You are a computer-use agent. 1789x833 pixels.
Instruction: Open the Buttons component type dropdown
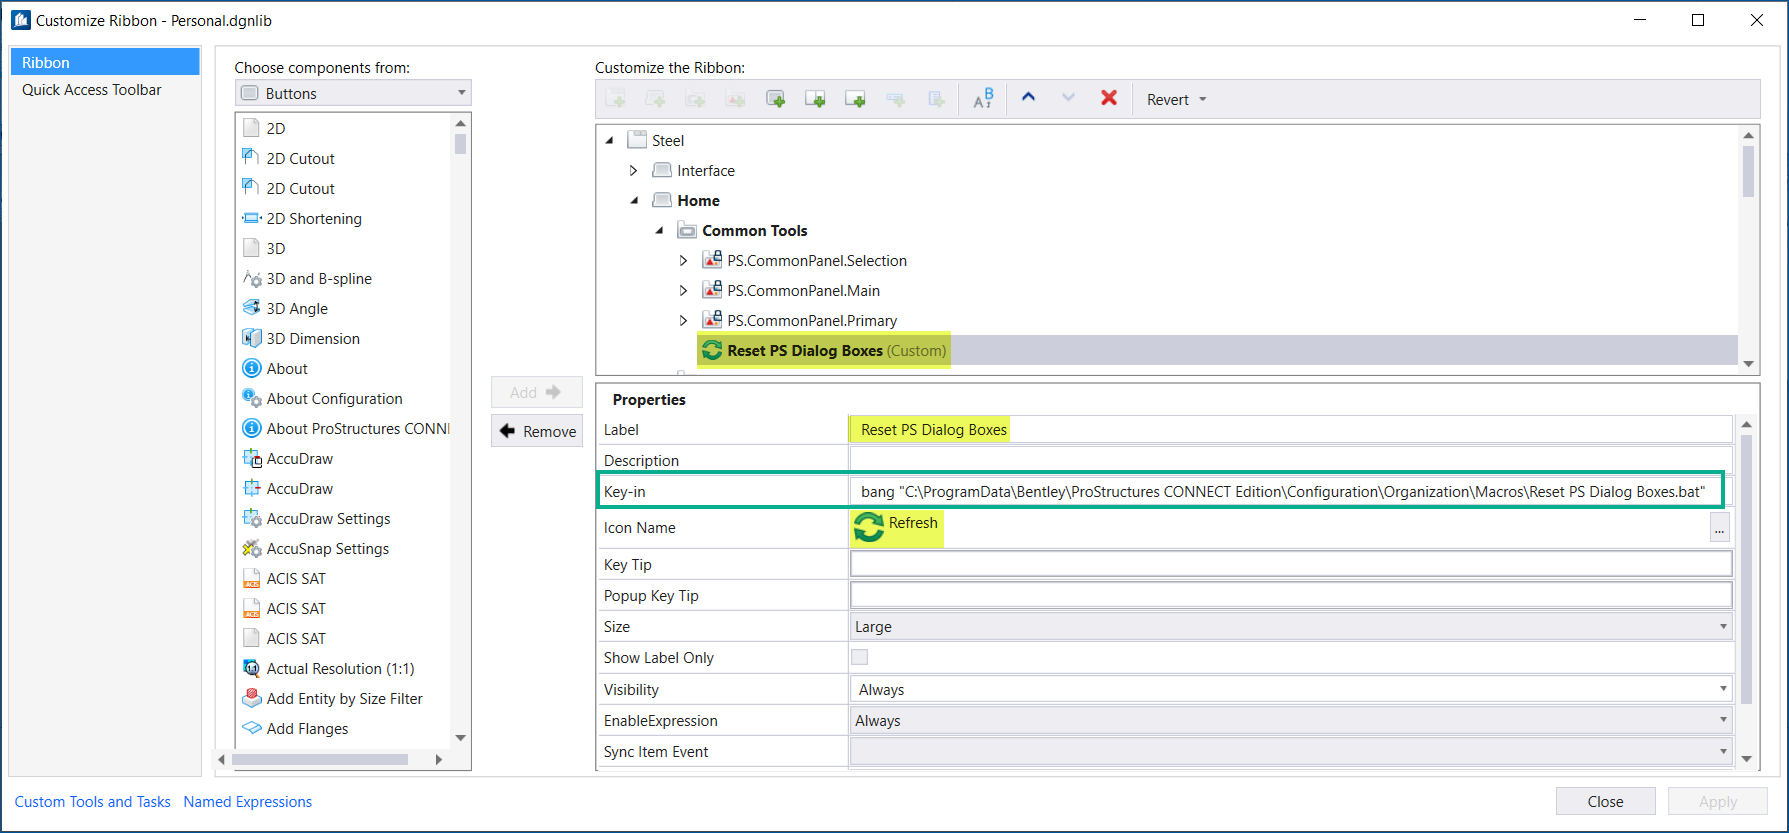pyautogui.click(x=353, y=93)
